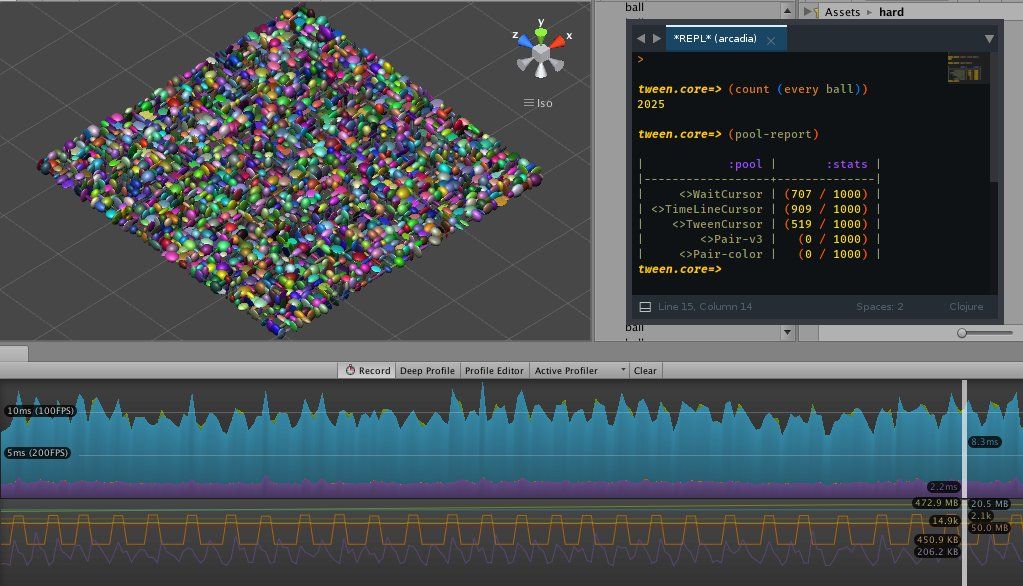The image size is (1023, 586).
Task: Click the scene orientation gizmo cube
Action: pos(541,53)
